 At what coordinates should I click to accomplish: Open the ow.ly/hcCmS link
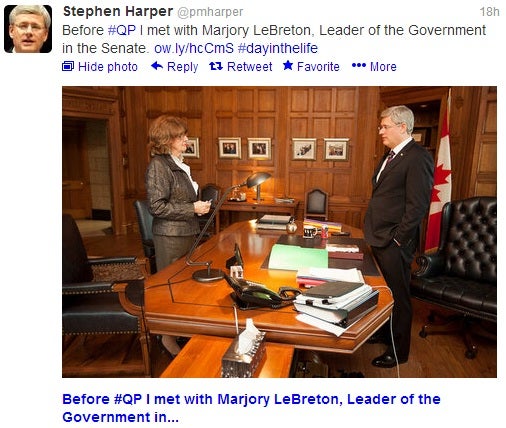(x=194, y=48)
